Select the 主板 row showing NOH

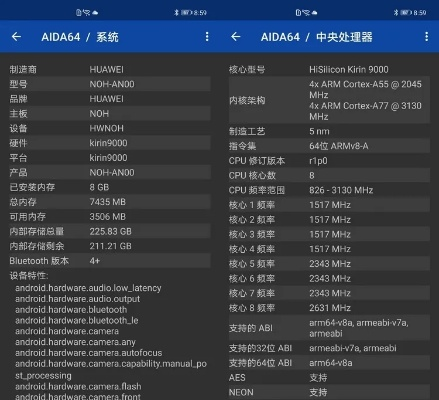[x=110, y=113]
